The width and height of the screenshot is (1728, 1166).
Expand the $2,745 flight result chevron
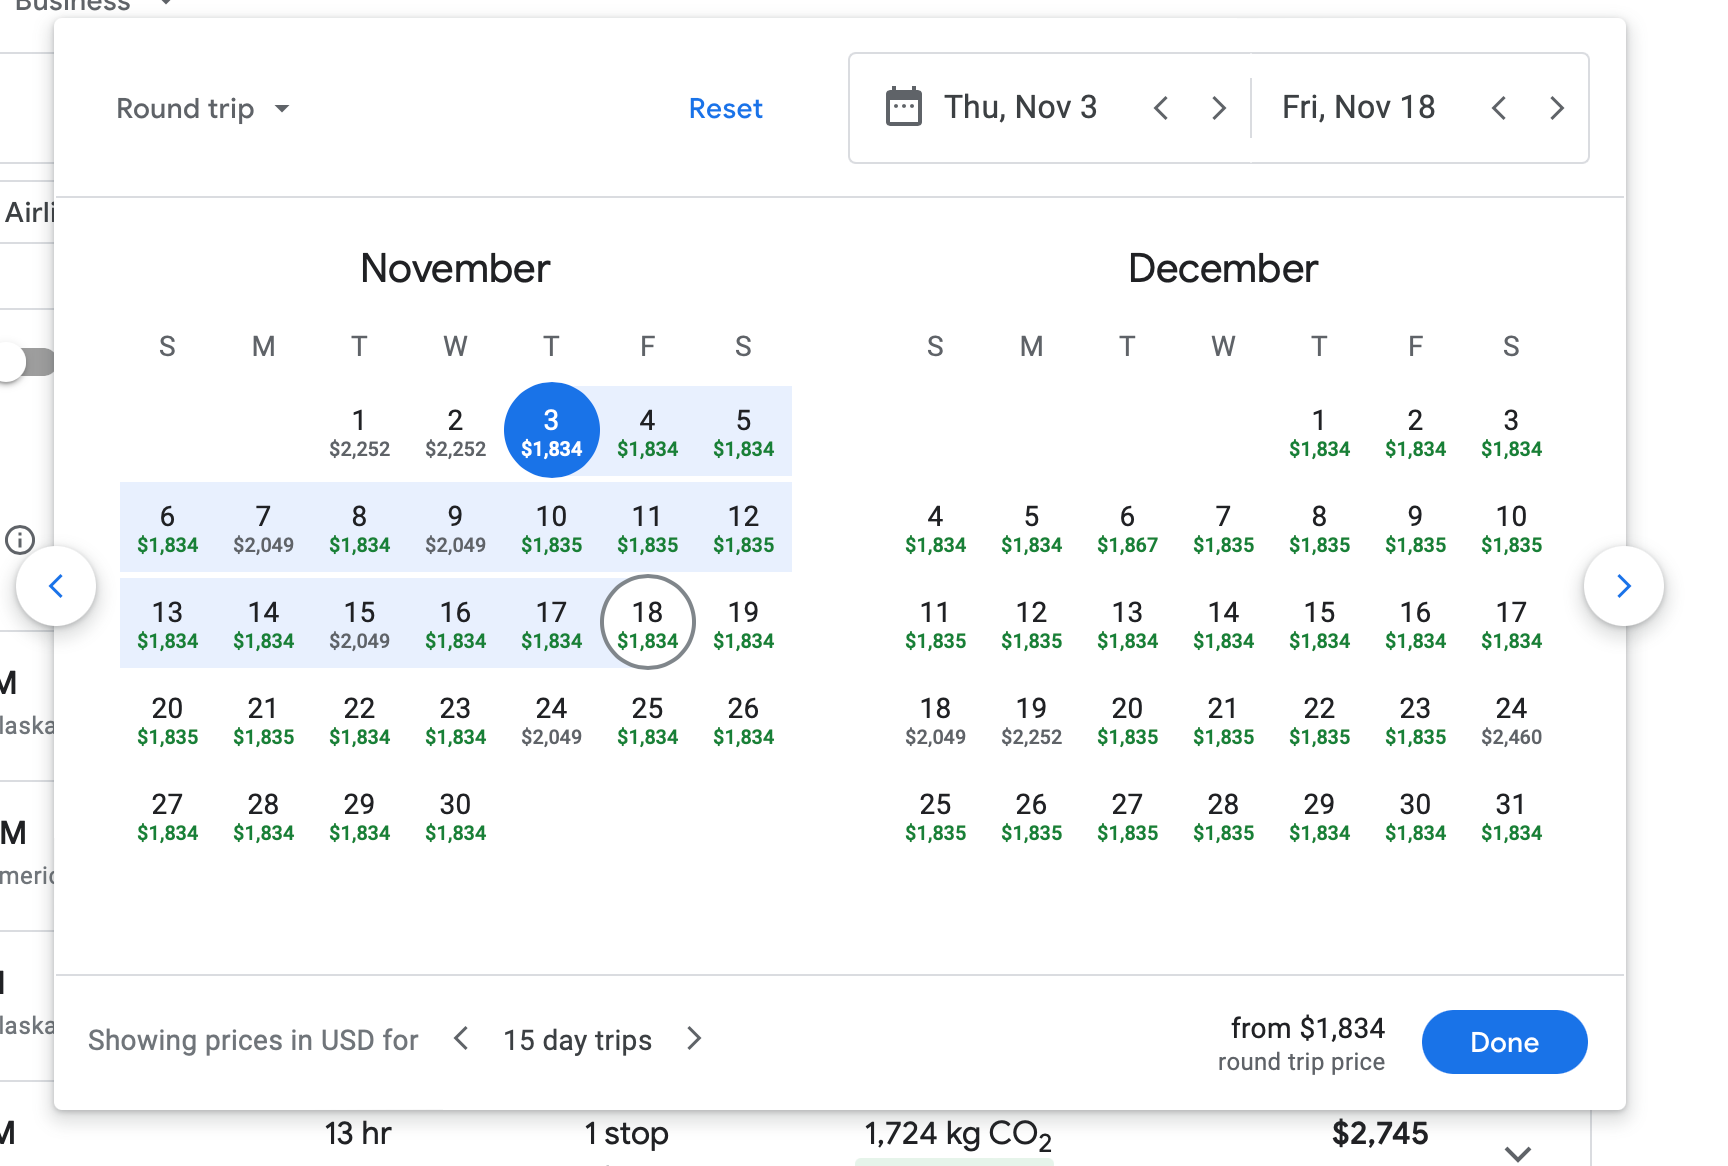[1518, 1153]
